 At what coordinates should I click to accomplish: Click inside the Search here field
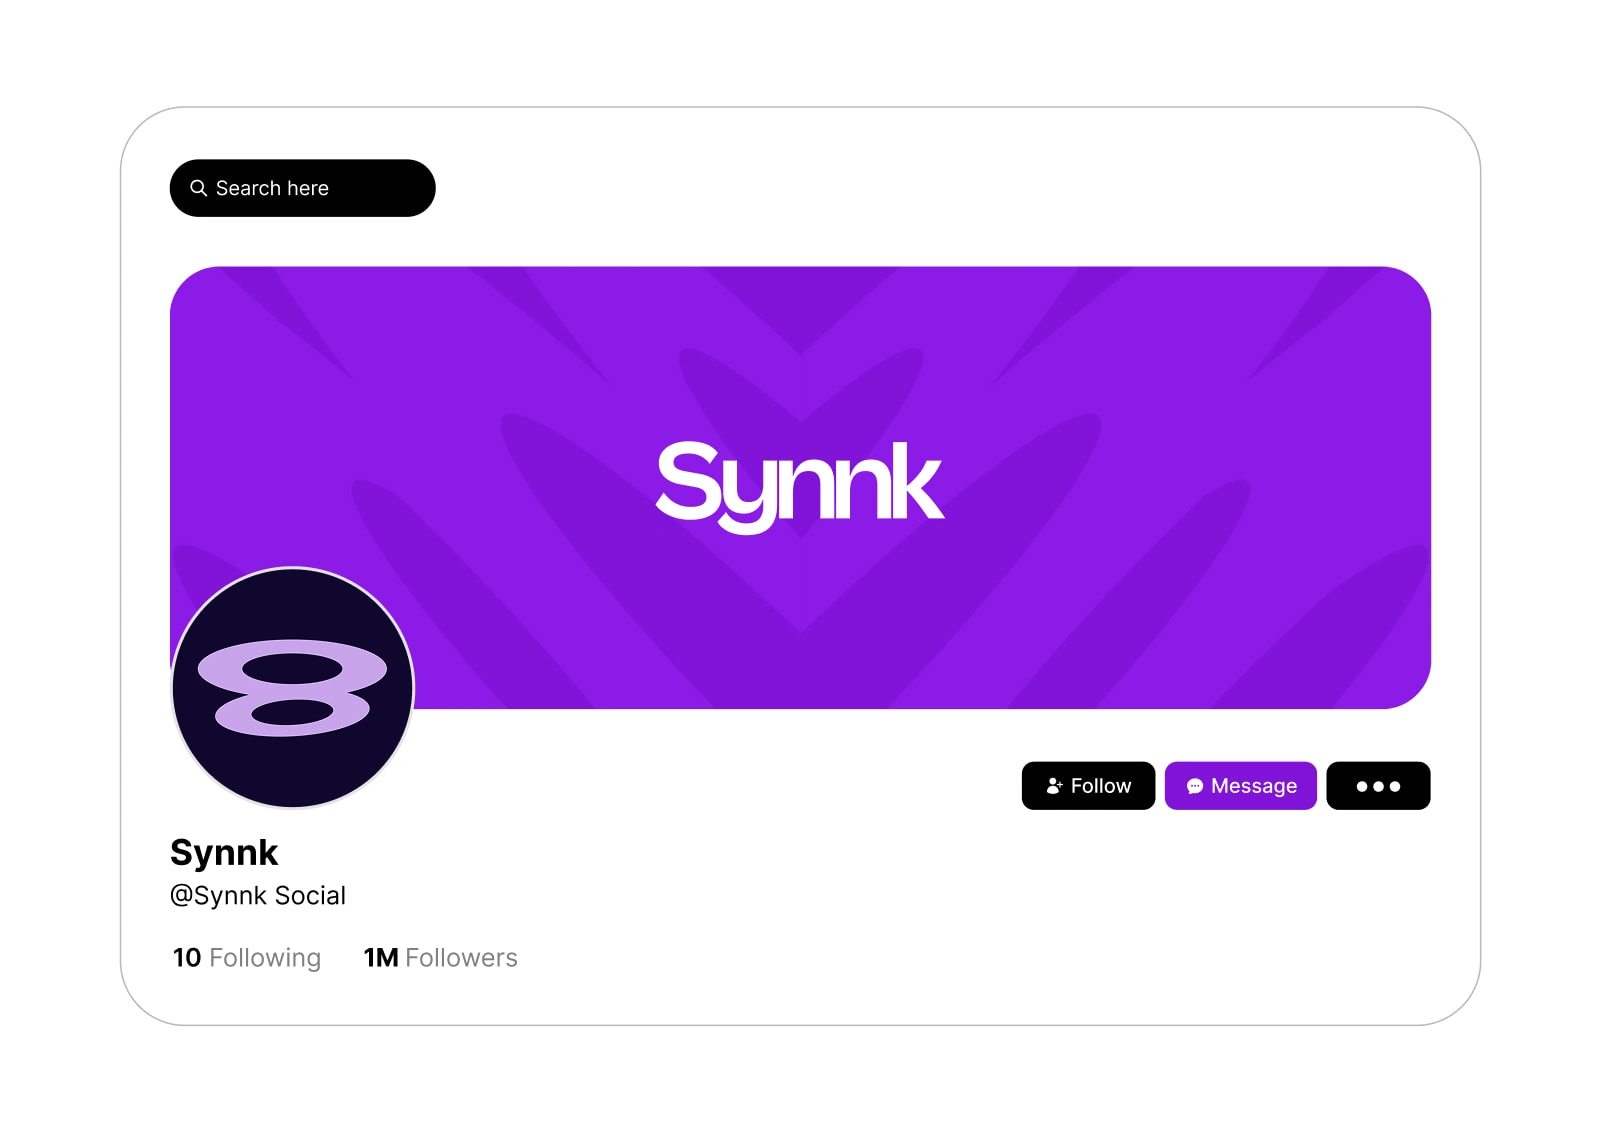pyautogui.click(x=303, y=188)
